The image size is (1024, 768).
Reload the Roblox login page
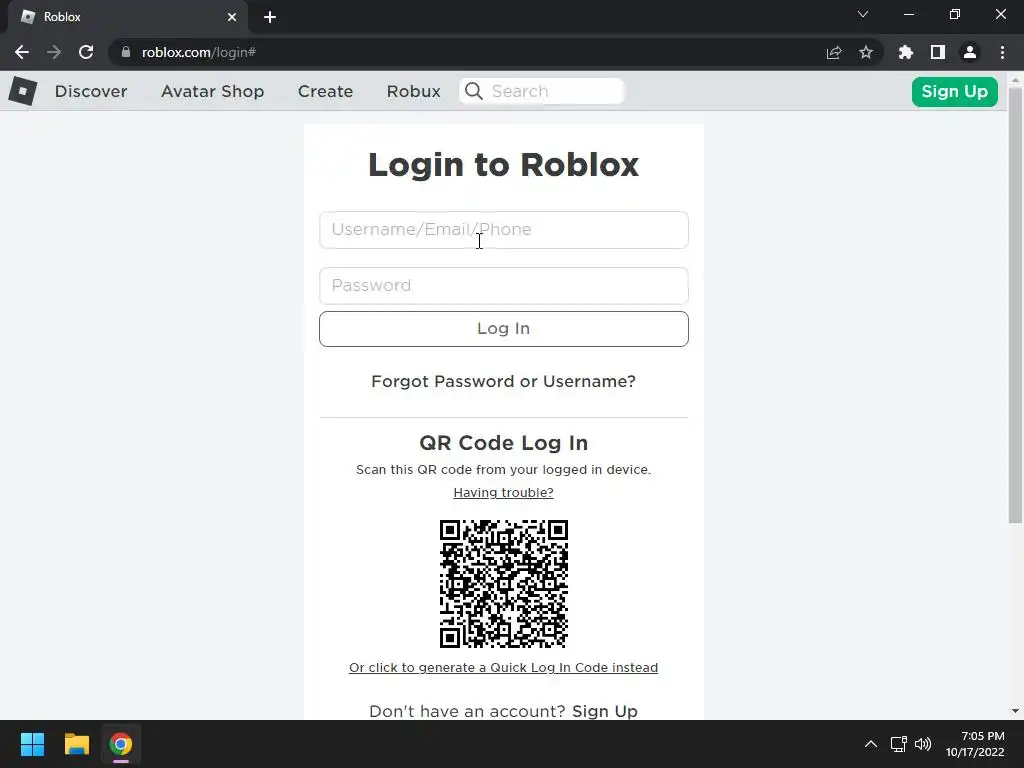pyautogui.click(x=86, y=52)
